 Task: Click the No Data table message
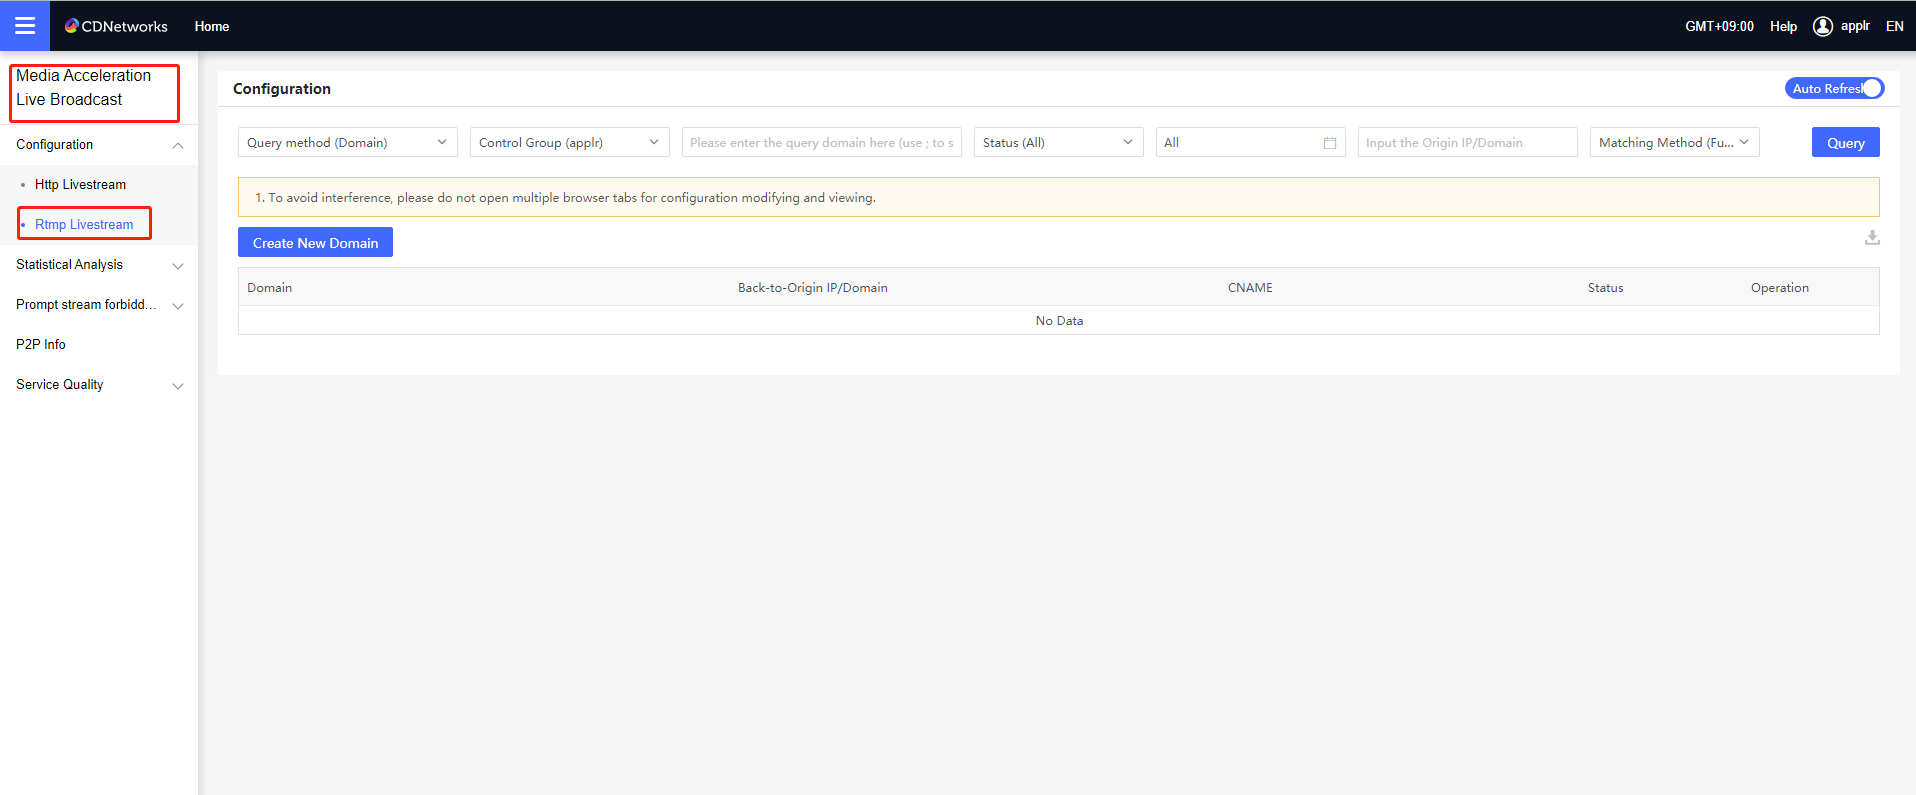click(x=1059, y=321)
